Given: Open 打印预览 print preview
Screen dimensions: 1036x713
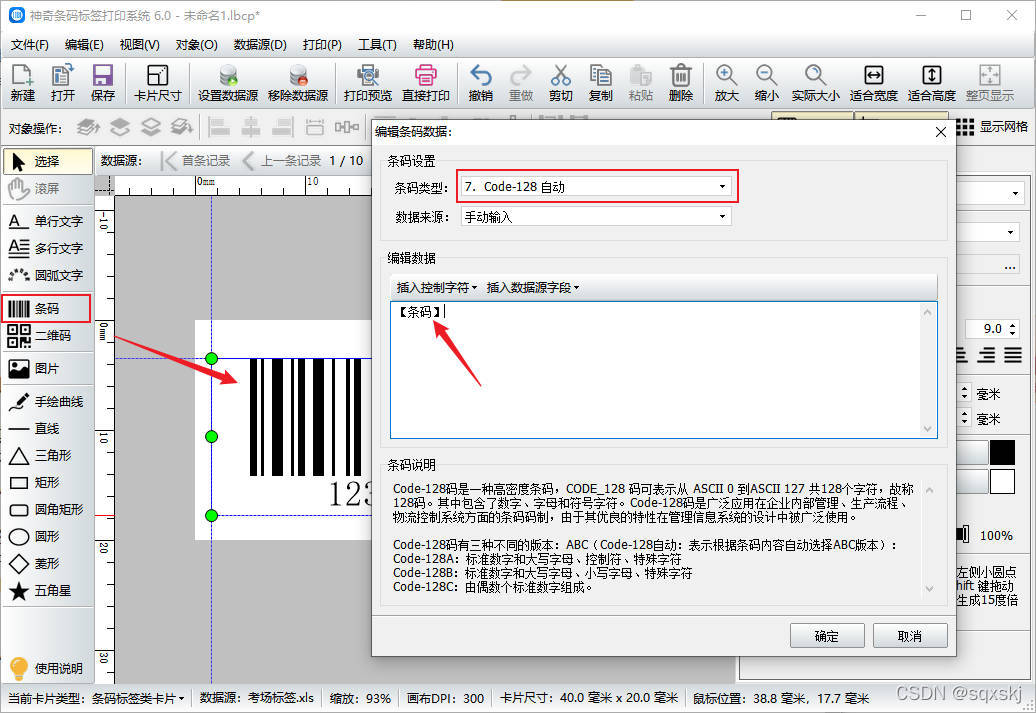Looking at the screenshot, I should (368, 83).
